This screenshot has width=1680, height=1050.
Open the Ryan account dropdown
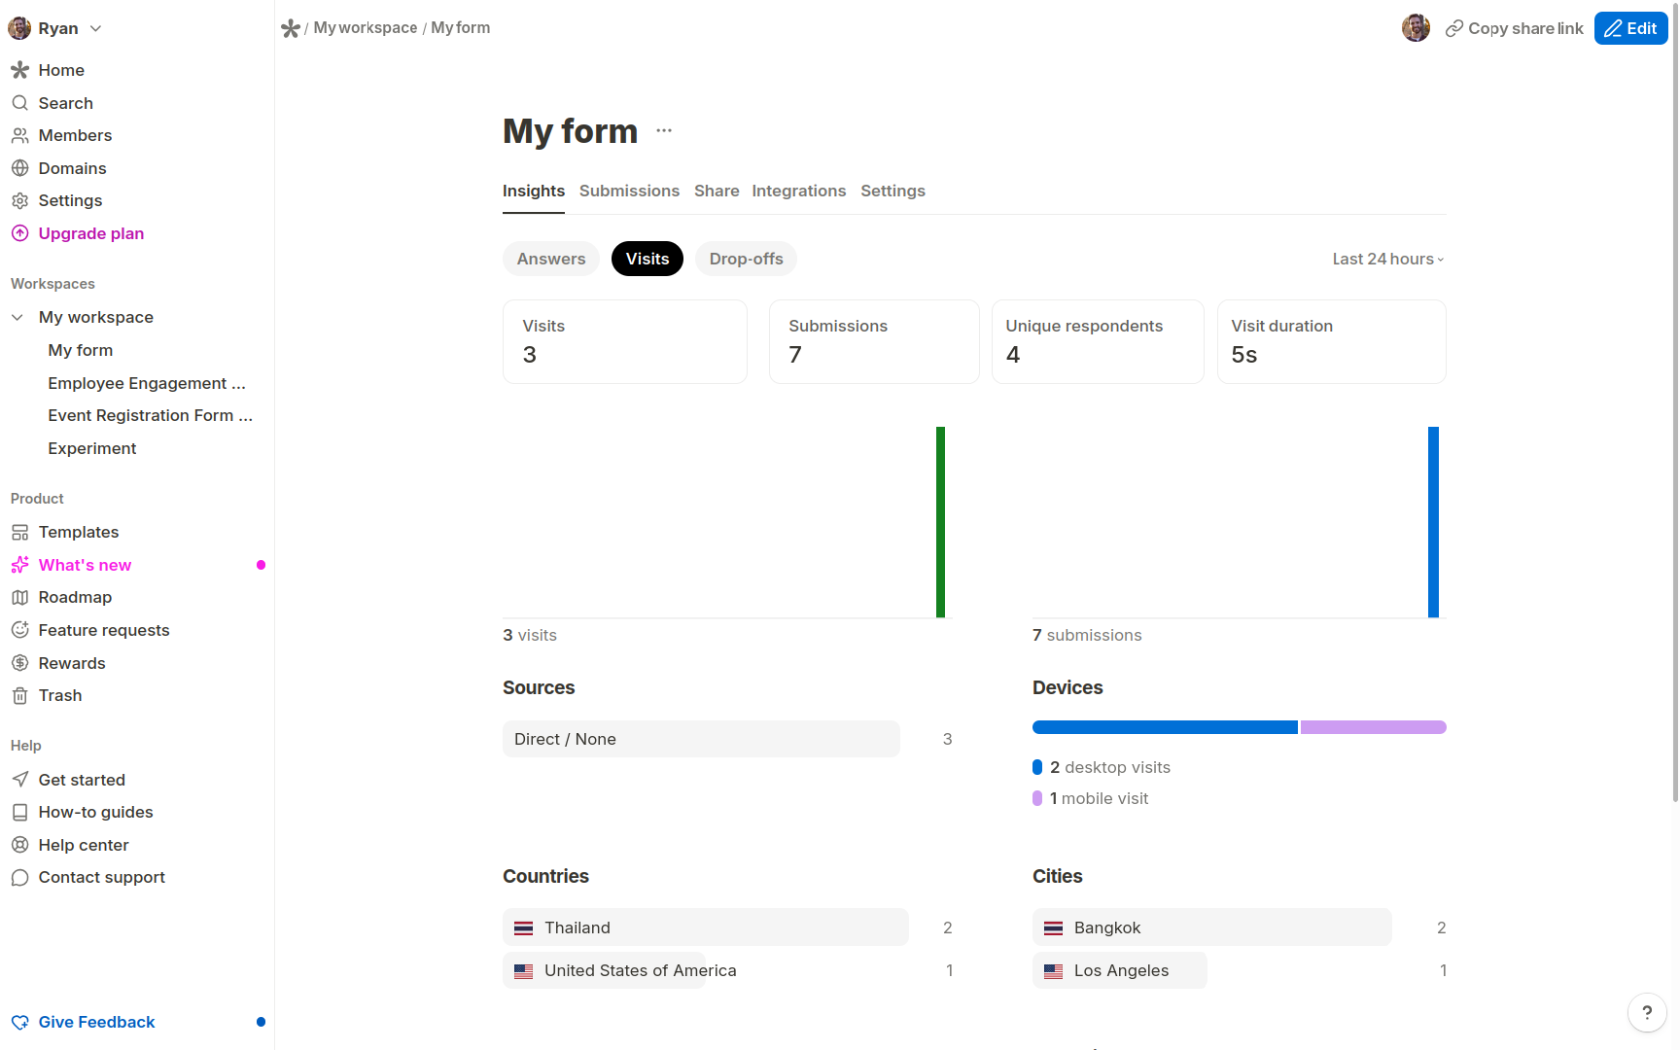[x=55, y=28]
